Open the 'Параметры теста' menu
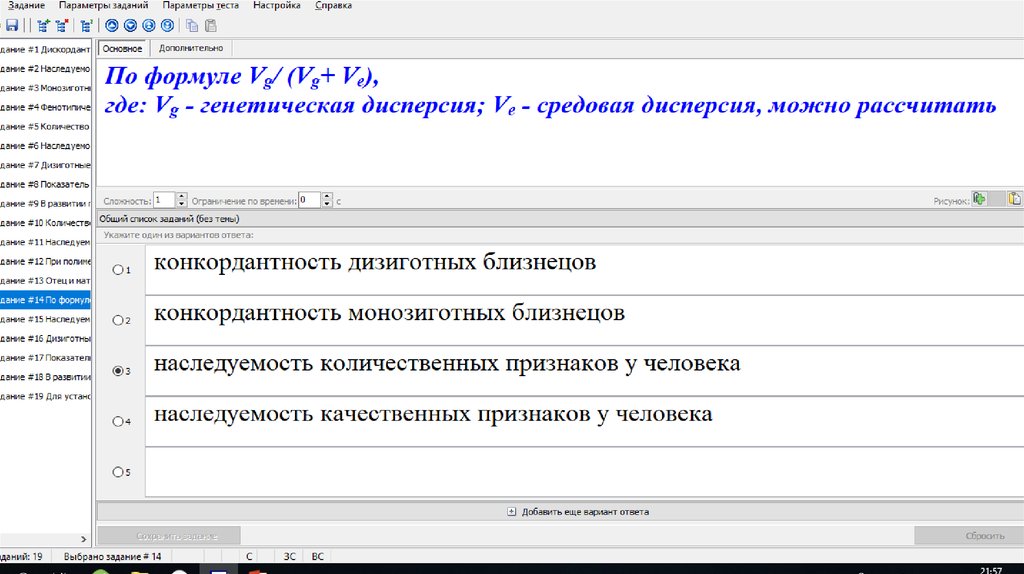 click(200, 6)
